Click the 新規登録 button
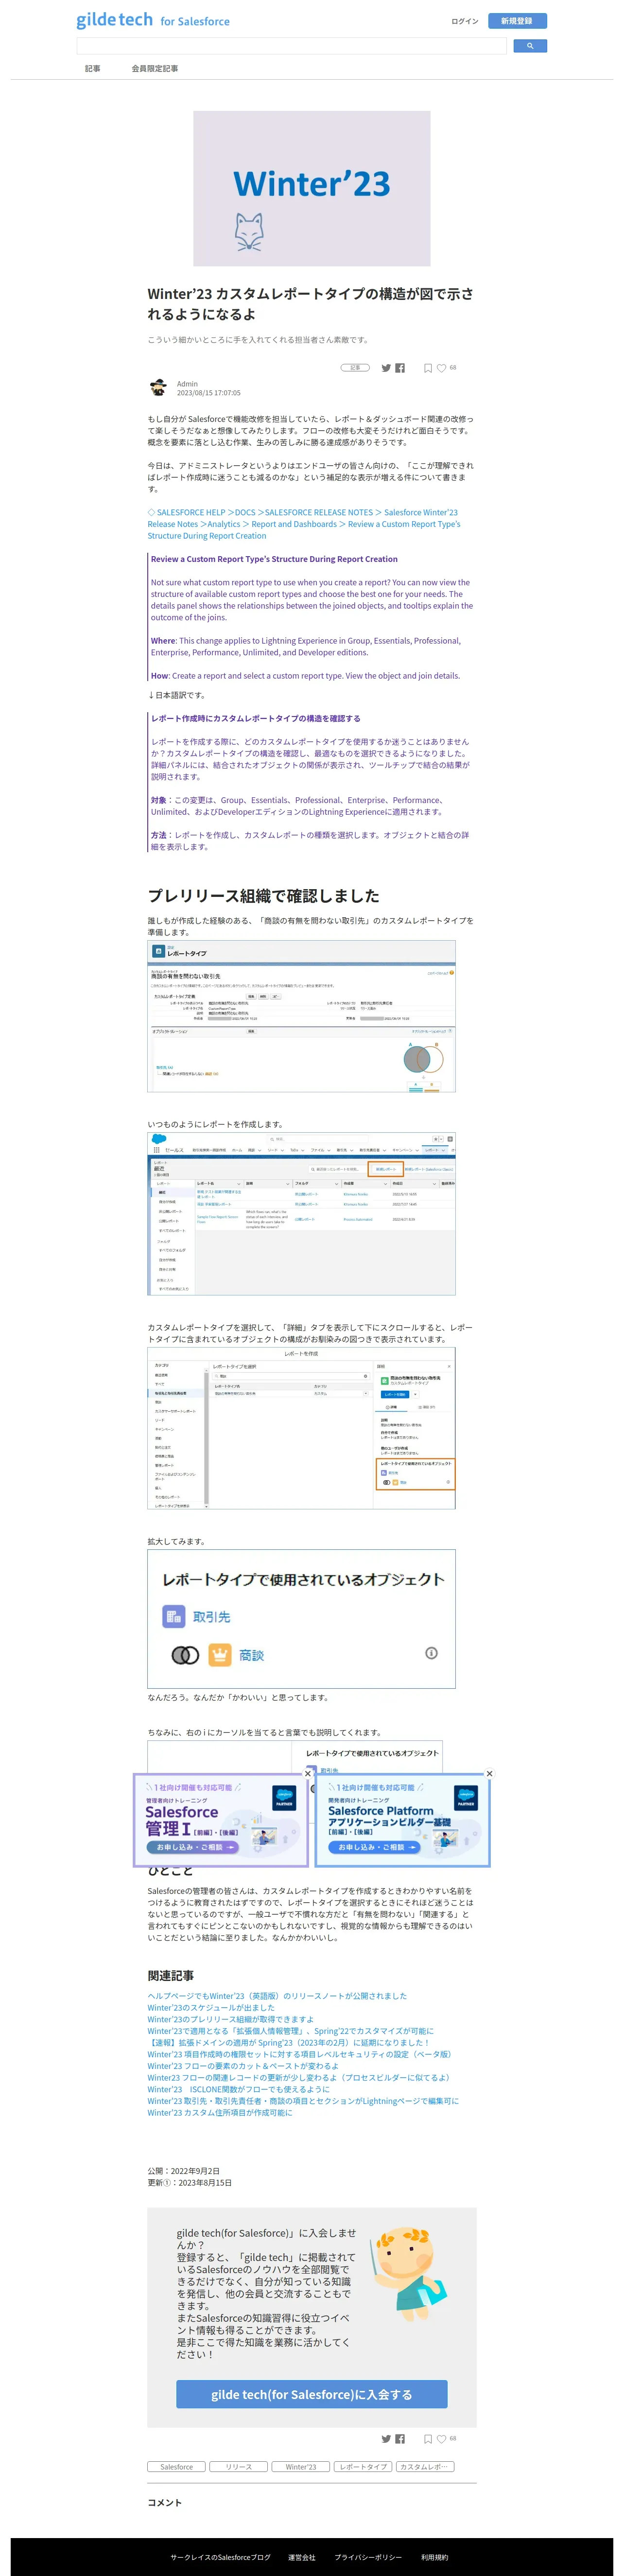Viewport: 624px width, 2576px height. tap(517, 21)
